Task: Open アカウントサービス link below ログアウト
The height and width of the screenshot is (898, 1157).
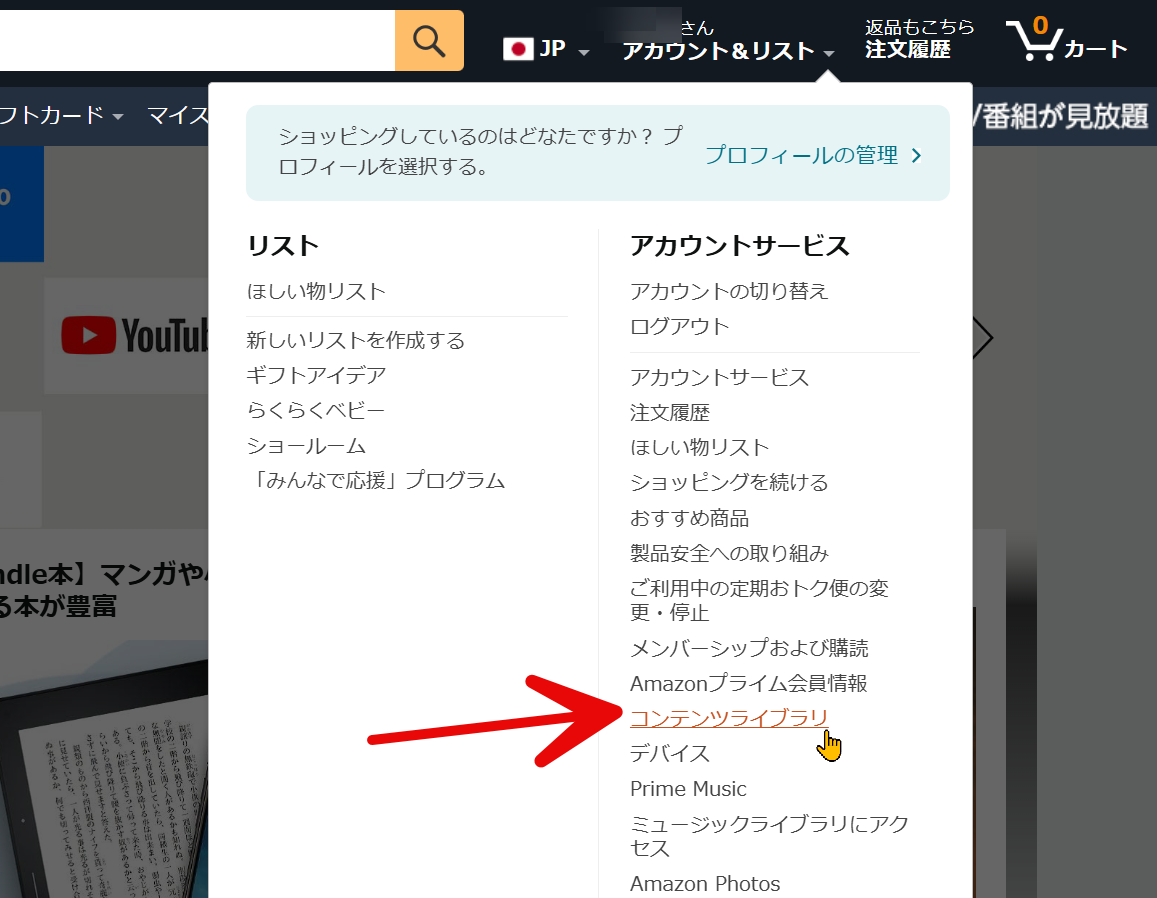Action: (x=719, y=377)
